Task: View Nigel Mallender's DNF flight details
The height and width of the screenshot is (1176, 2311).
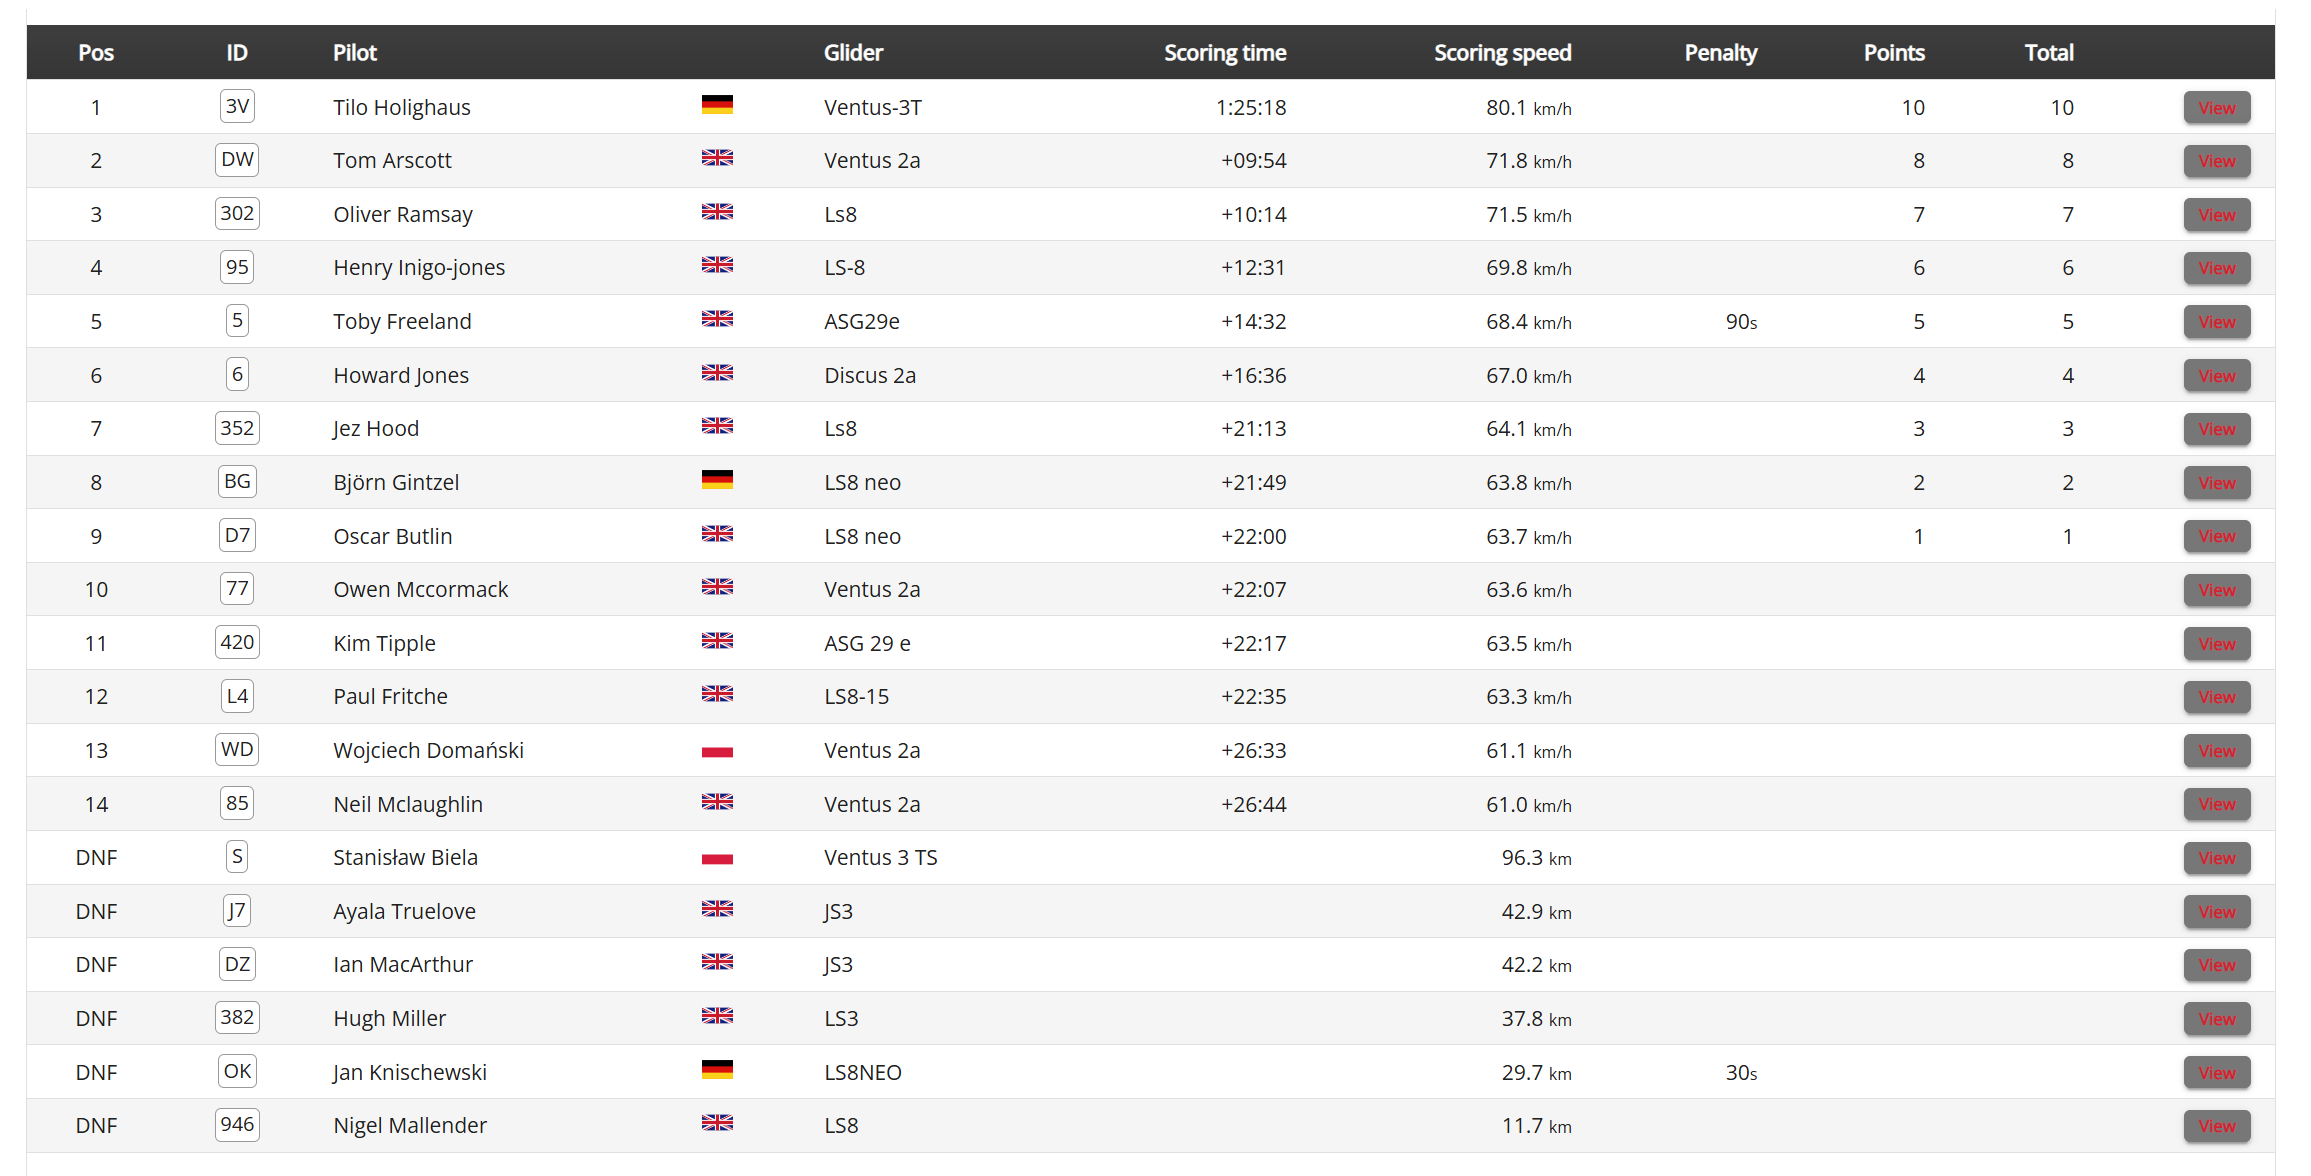Action: tap(2217, 1126)
